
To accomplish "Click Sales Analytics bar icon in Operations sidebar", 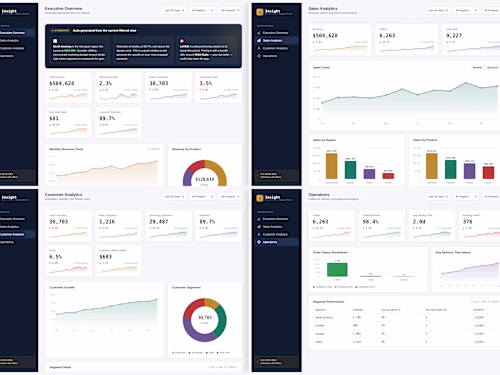I will (x=259, y=227).
